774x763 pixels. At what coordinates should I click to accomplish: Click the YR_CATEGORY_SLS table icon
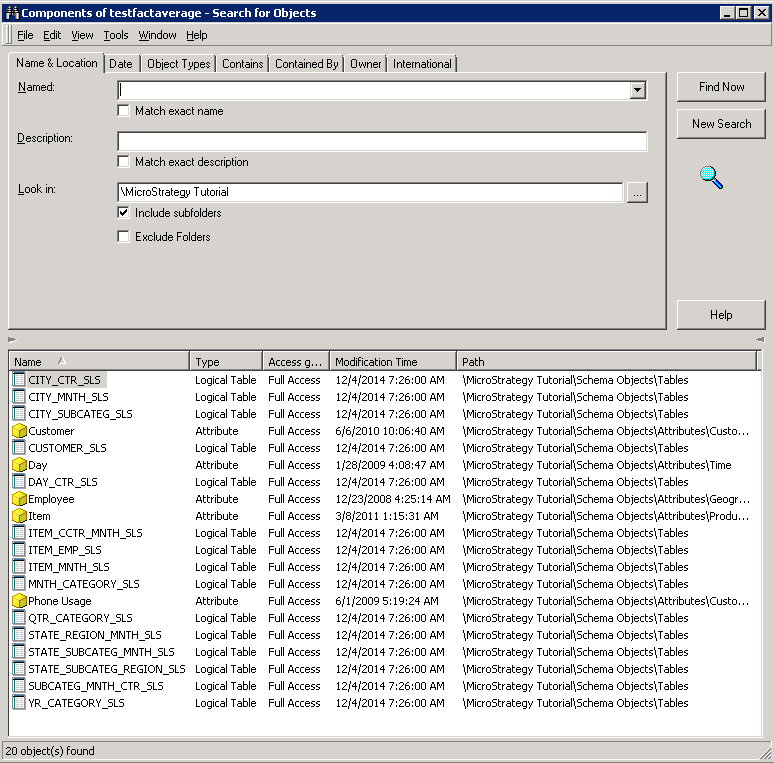(x=19, y=703)
